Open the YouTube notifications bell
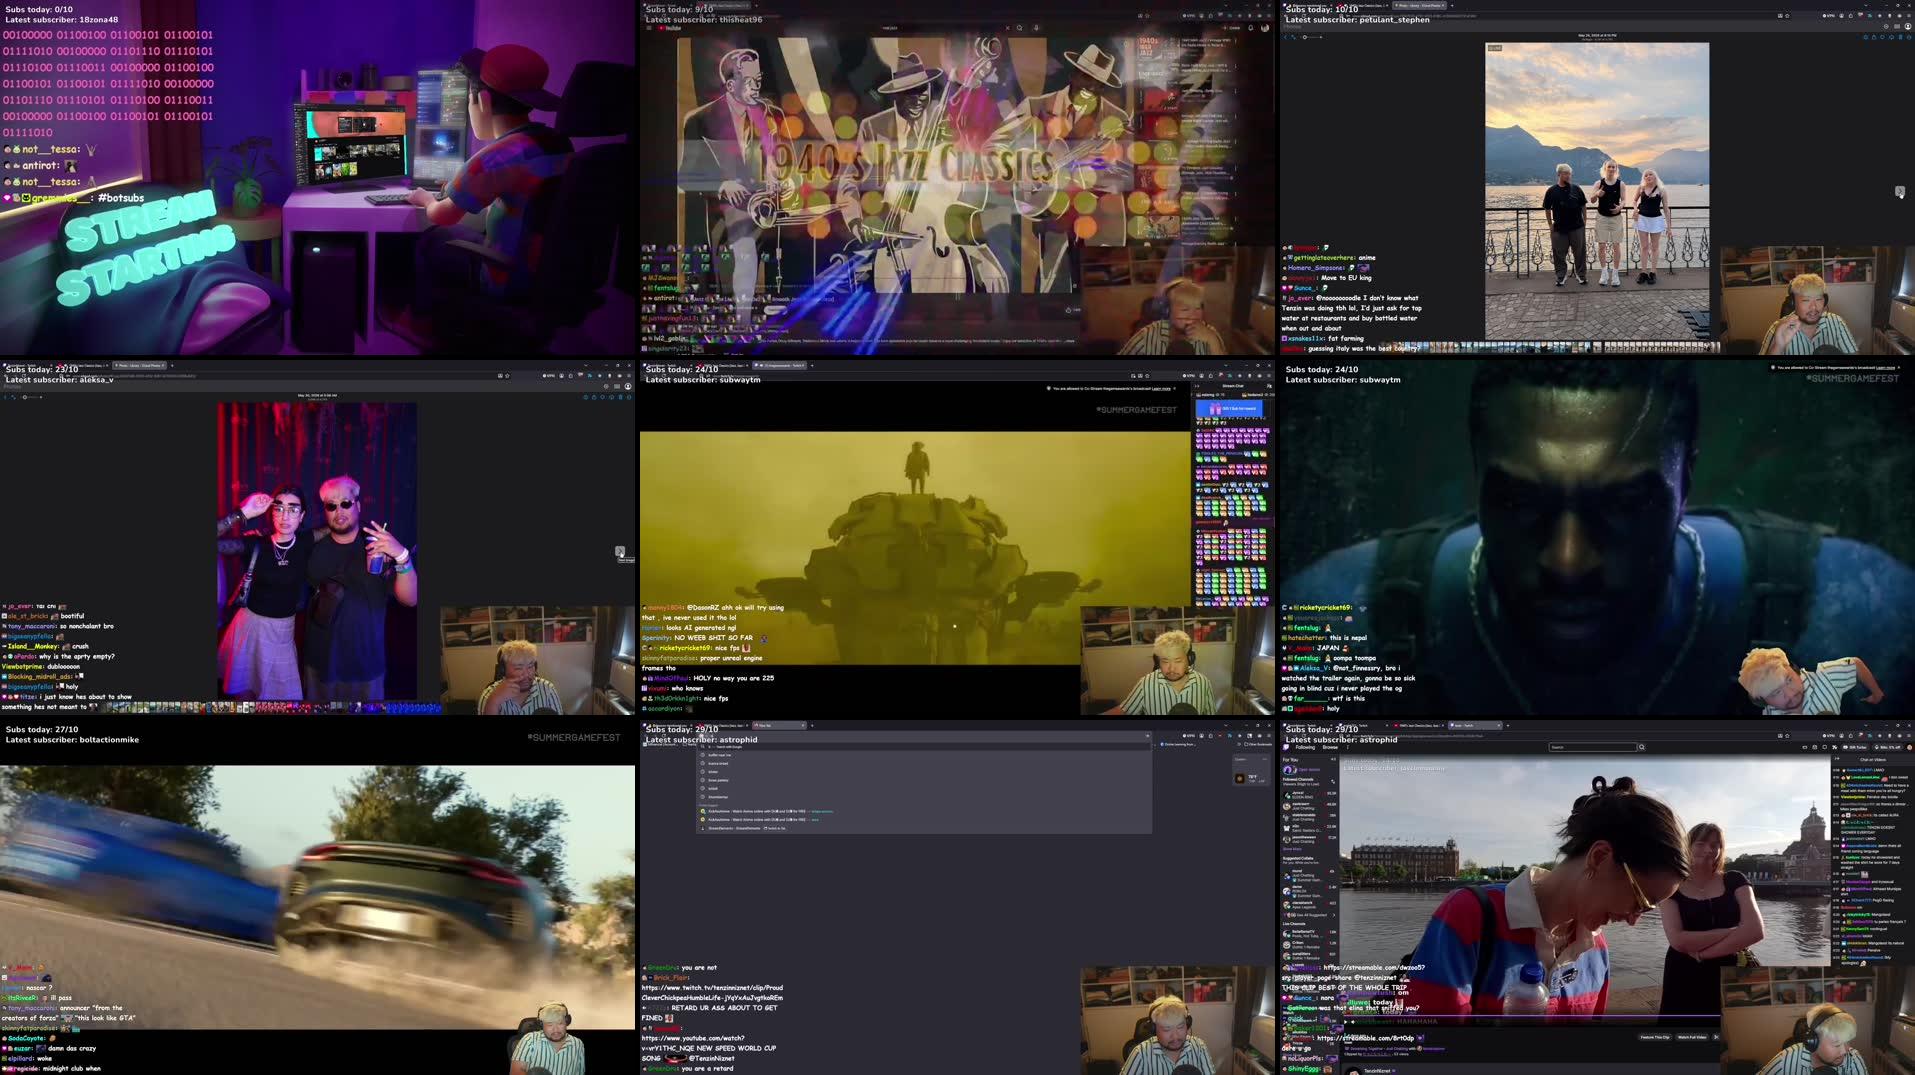 point(1251,28)
